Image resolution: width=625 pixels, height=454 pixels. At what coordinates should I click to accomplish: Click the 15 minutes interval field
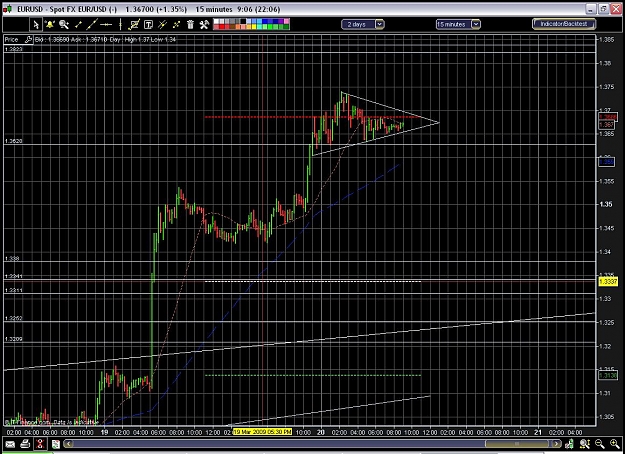coord(454,24)
